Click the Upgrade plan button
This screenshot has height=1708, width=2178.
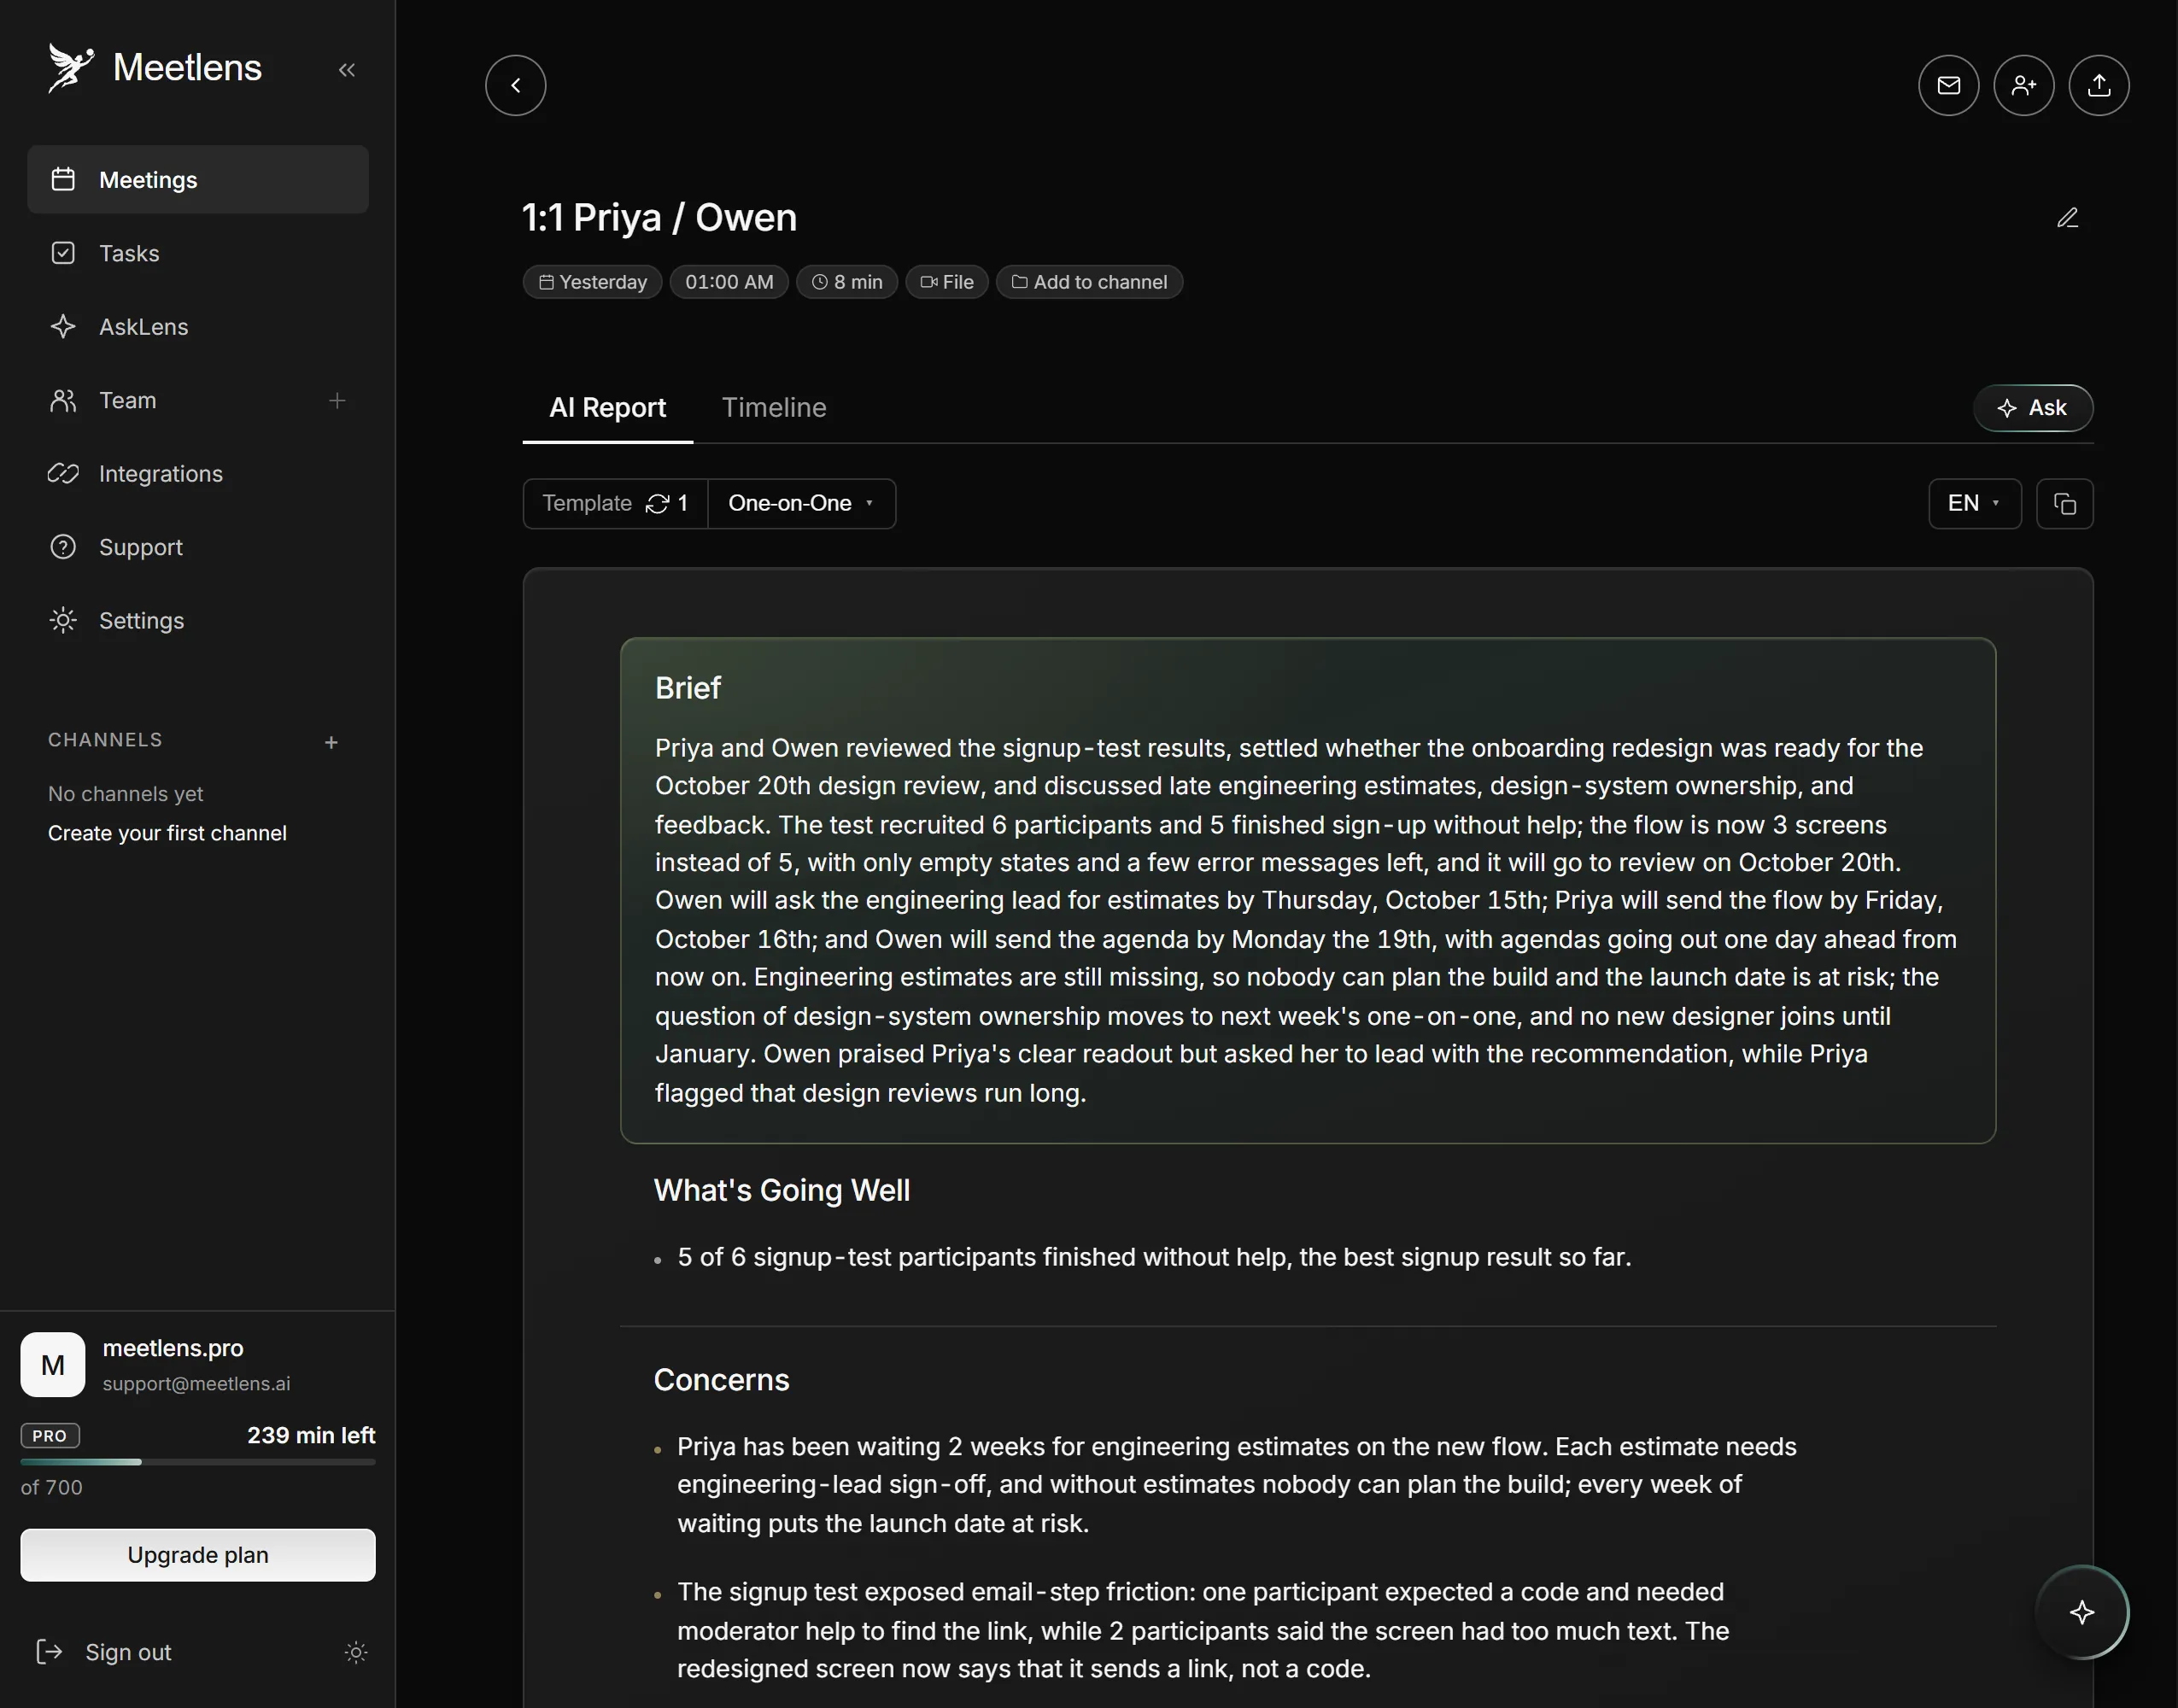198,1555
